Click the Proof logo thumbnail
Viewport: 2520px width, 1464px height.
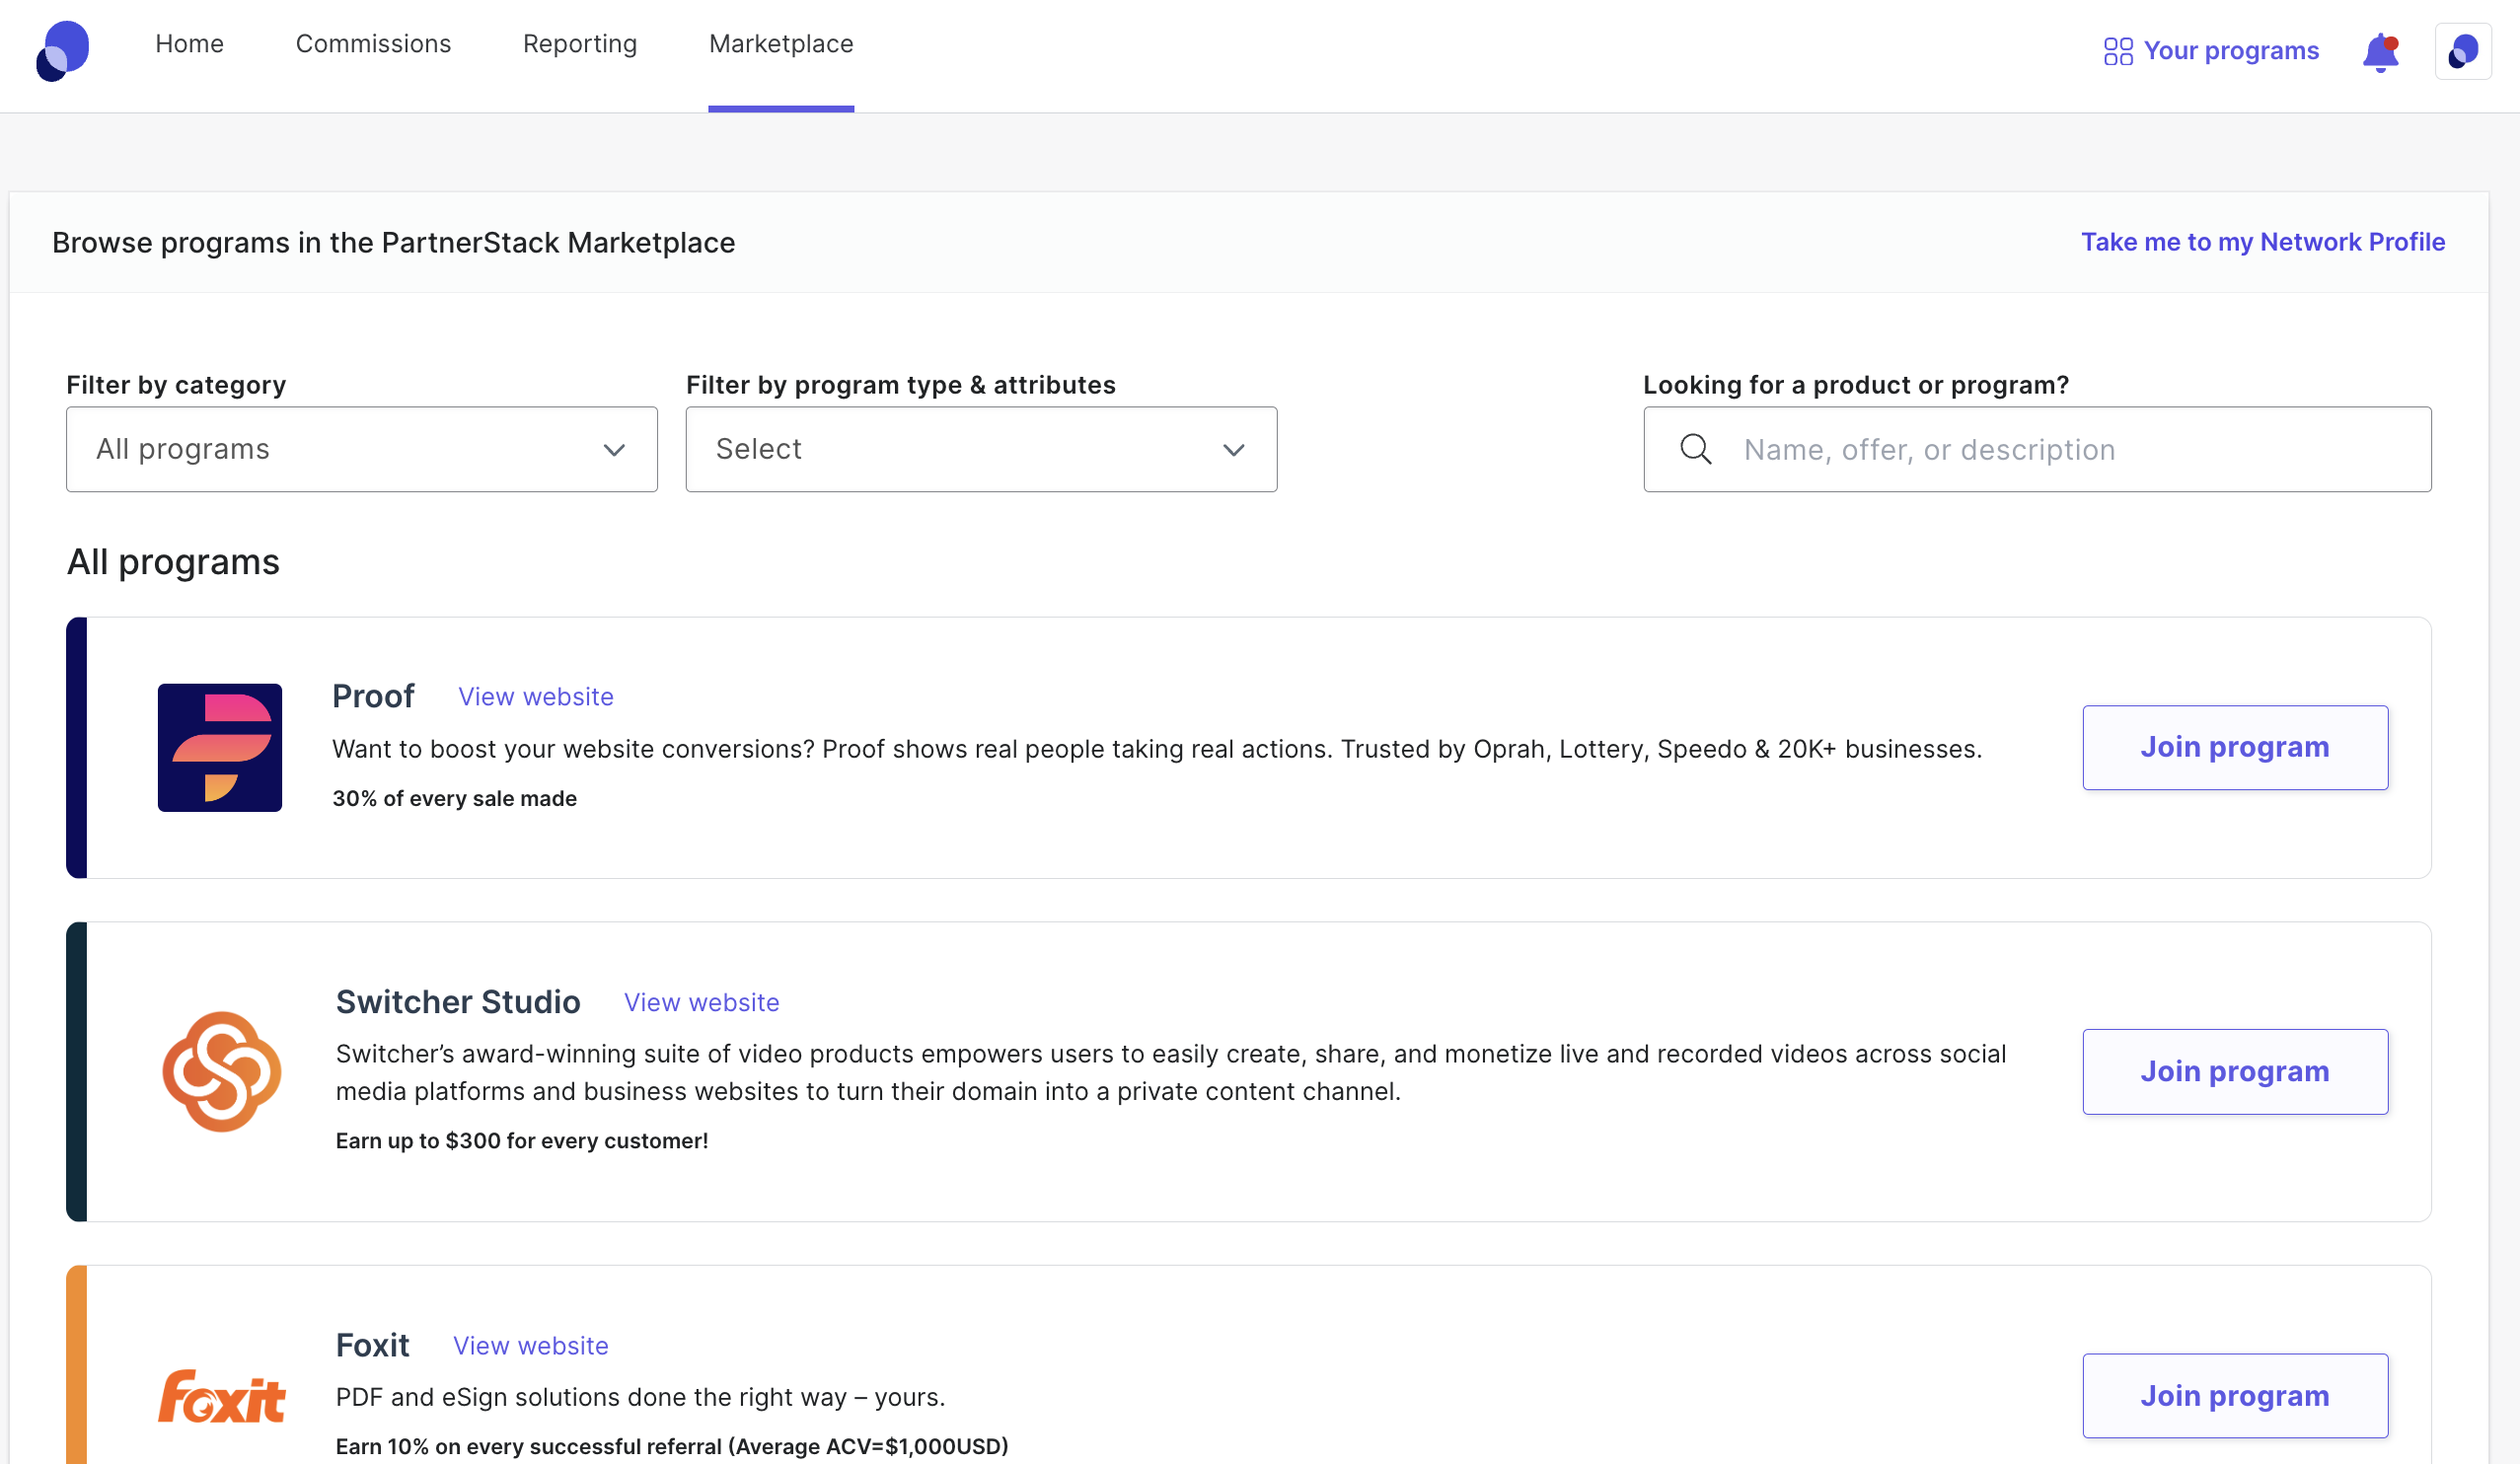click(220, 747)
